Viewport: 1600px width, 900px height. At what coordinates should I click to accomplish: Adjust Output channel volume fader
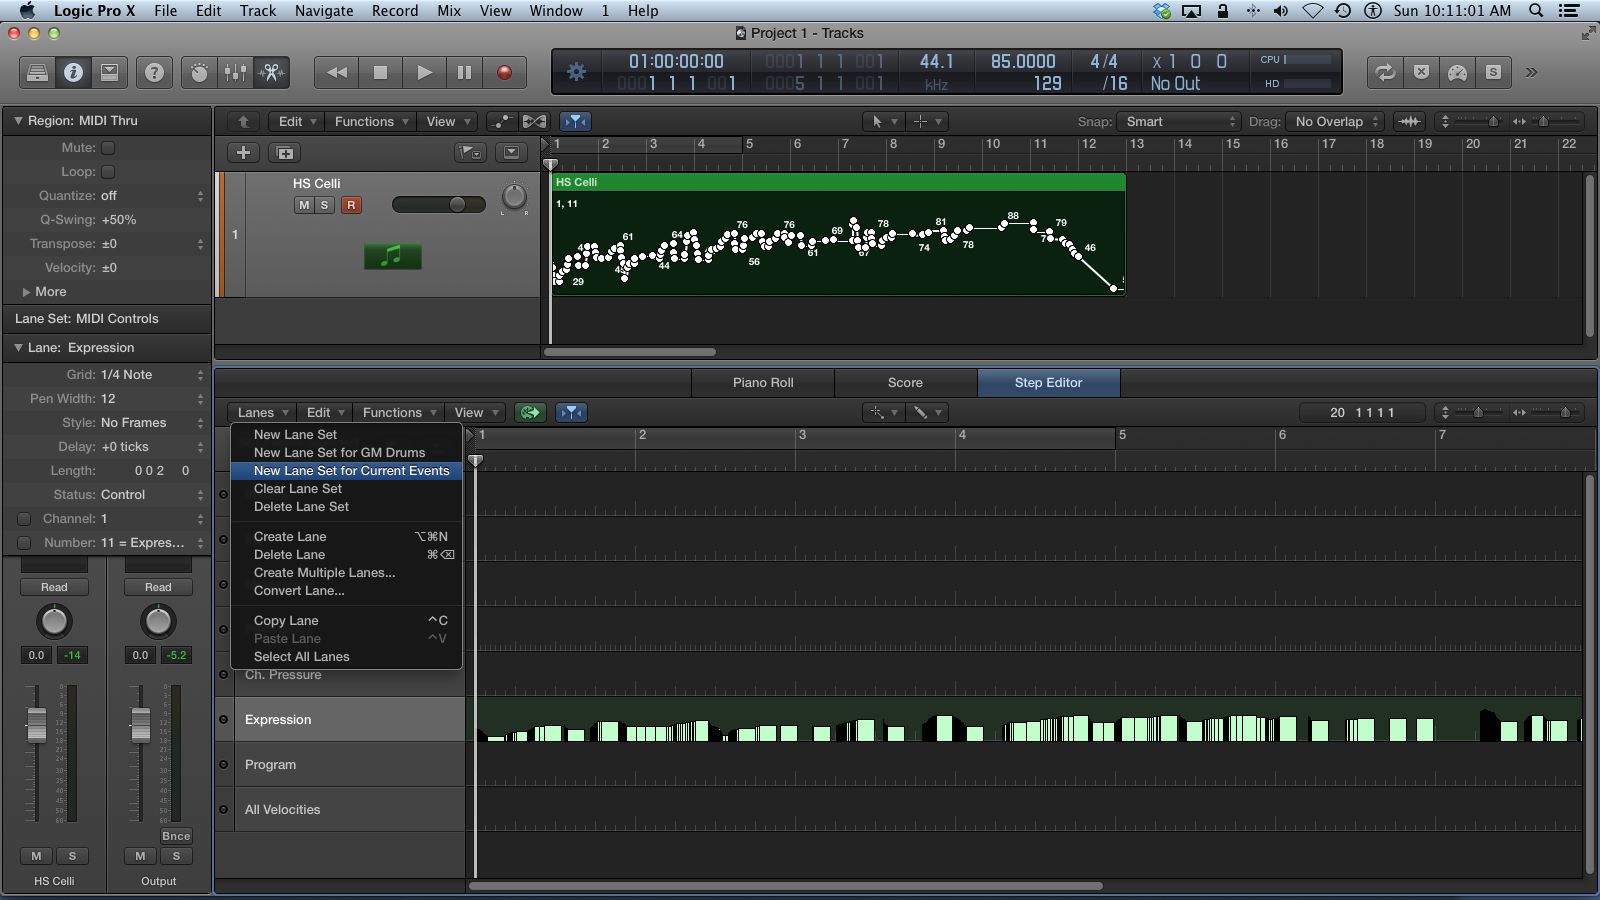click(141, 724)
